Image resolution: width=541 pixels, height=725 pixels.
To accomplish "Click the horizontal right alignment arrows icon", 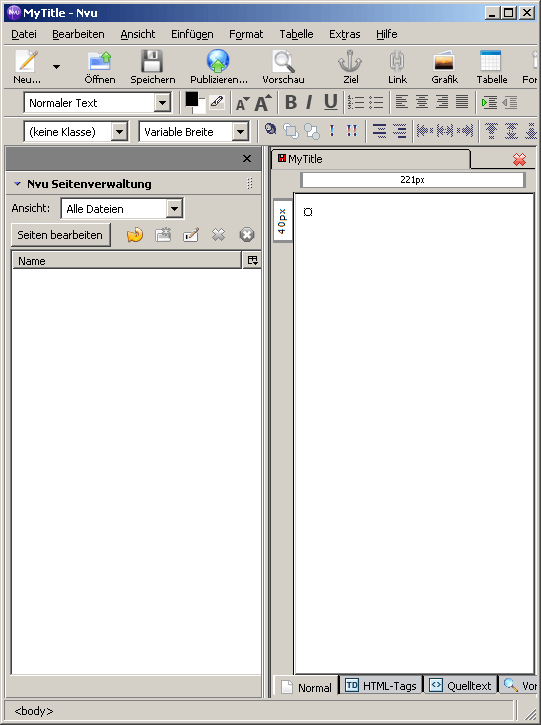I will 465,131.
